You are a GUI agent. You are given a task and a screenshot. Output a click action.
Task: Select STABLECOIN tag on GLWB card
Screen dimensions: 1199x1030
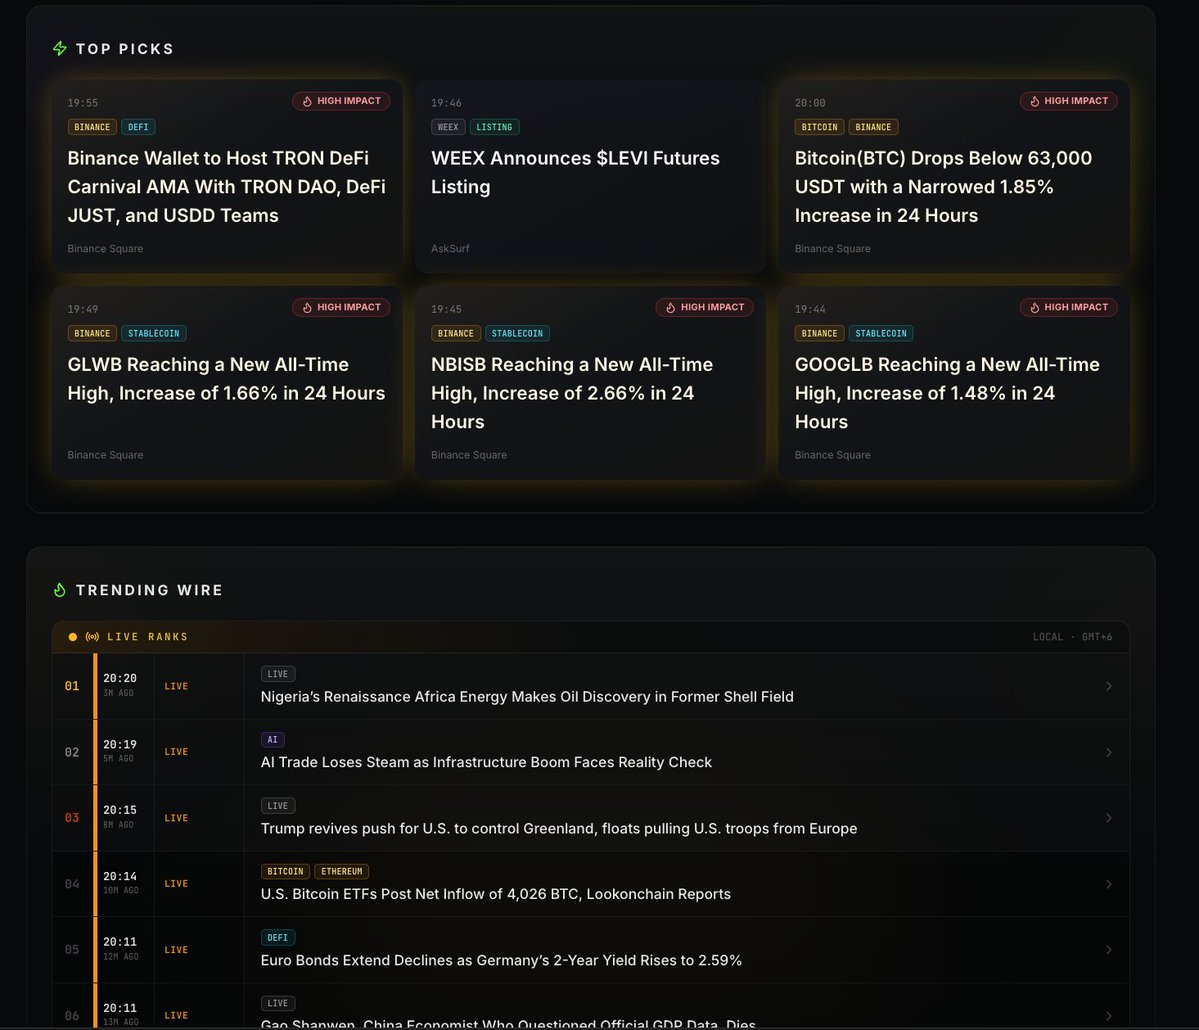pos(154,333)
